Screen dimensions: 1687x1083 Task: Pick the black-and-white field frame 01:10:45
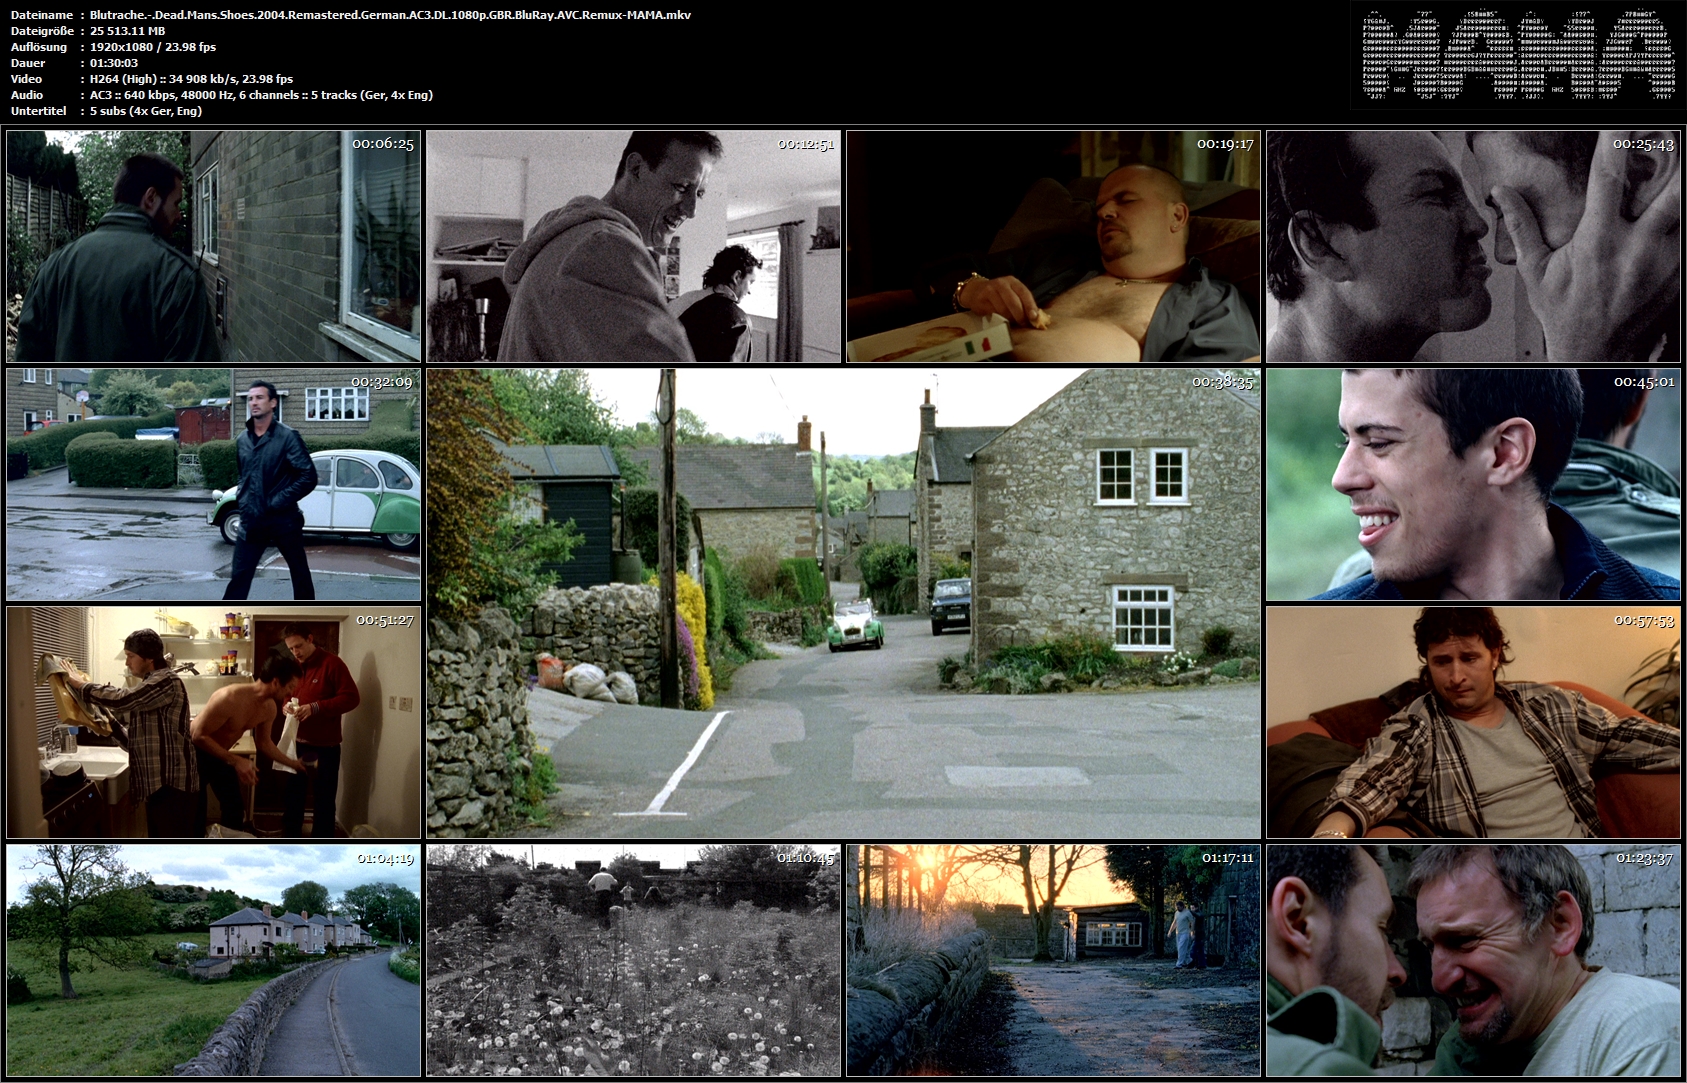point(633,960)
